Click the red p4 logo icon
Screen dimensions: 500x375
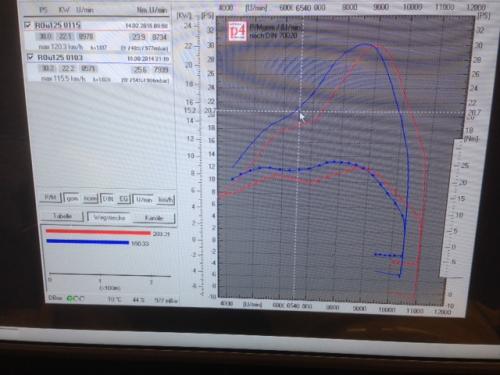pos(238,31)
